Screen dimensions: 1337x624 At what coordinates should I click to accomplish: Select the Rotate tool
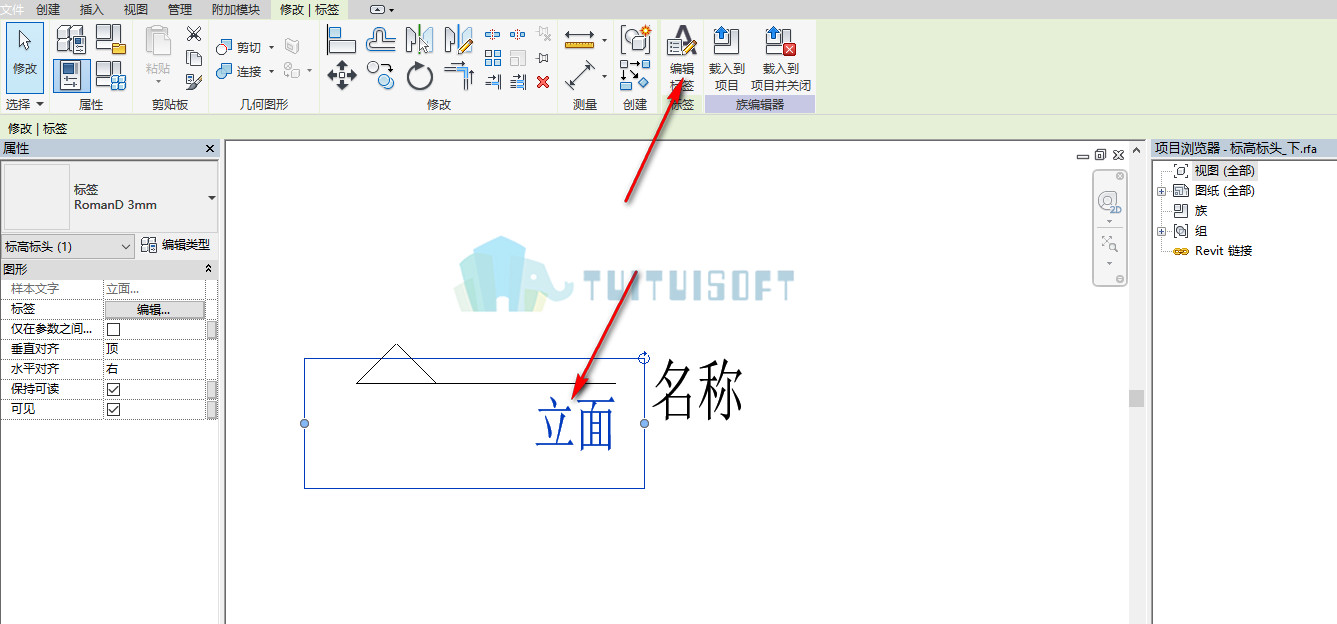(x=420, y=76)
